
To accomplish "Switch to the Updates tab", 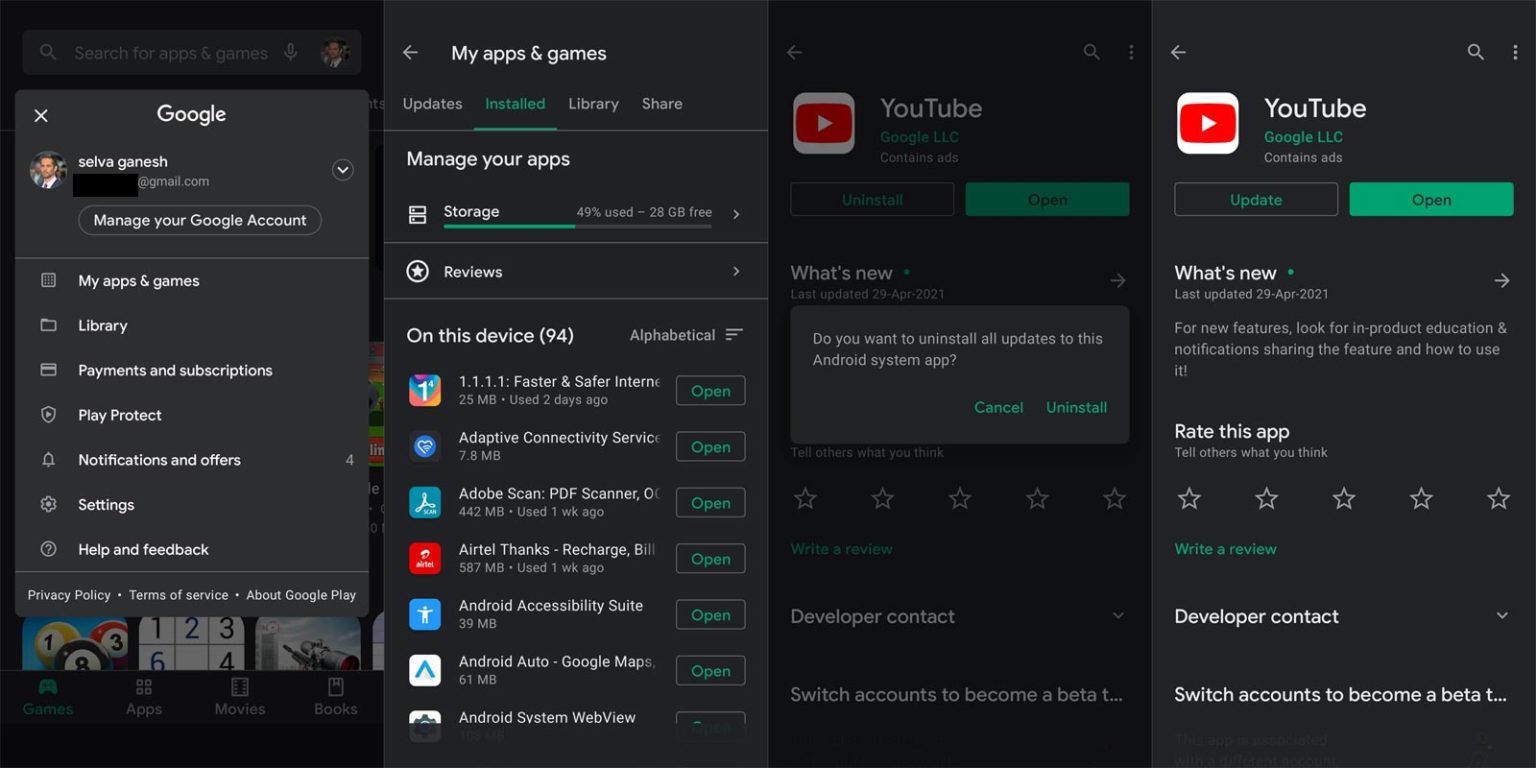I will pos(432,104).
